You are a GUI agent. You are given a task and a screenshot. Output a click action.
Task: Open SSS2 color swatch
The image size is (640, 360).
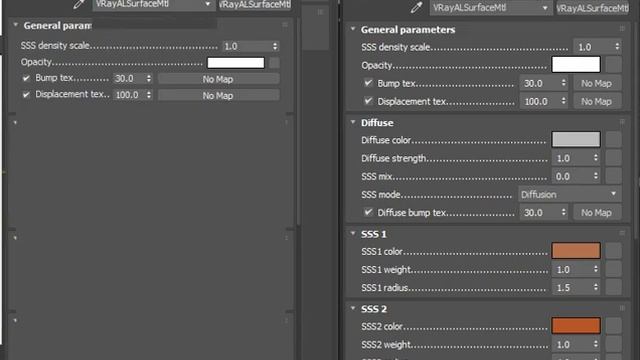(x=576, y=325)
